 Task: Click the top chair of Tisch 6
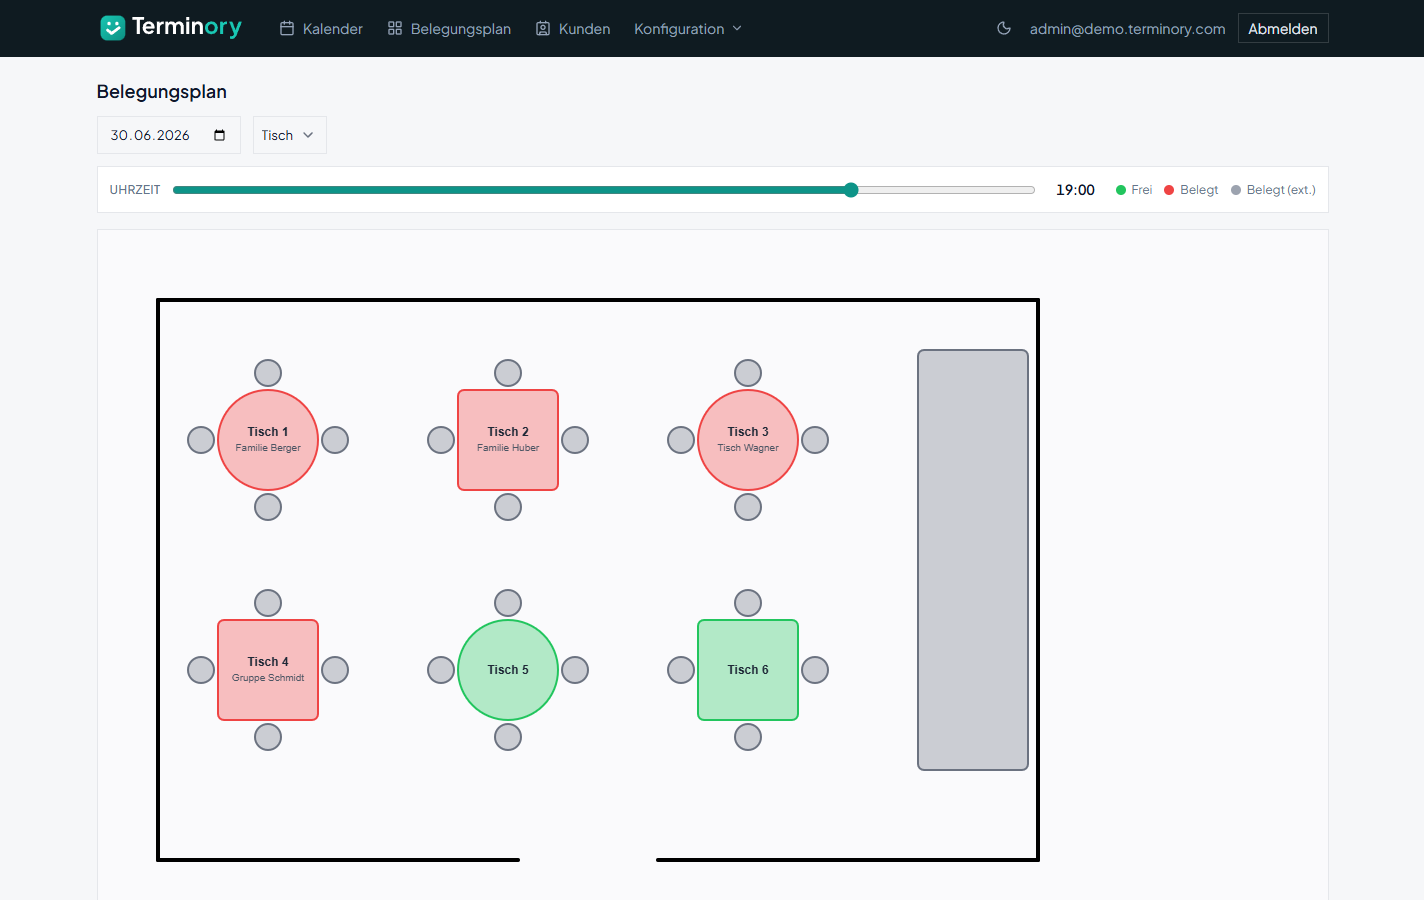pyautogui.click(x=748, y=603)
